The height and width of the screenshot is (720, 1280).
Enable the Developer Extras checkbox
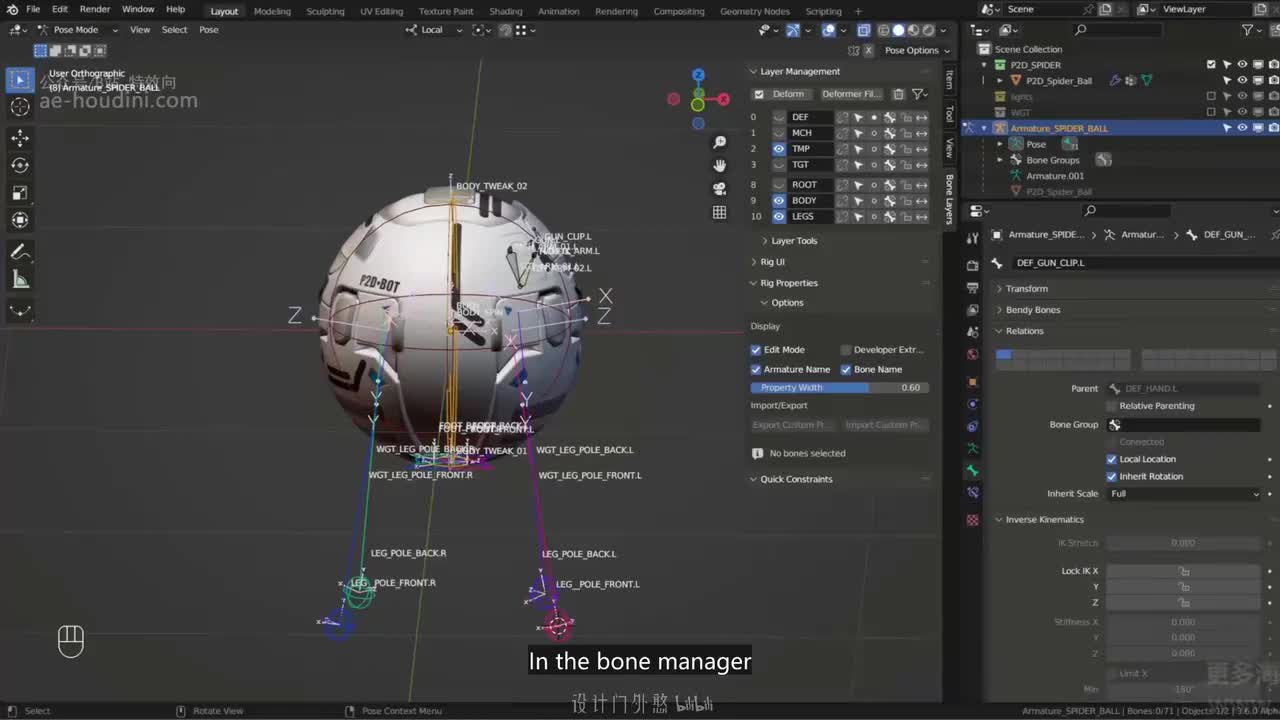click(x=846, y=350)
